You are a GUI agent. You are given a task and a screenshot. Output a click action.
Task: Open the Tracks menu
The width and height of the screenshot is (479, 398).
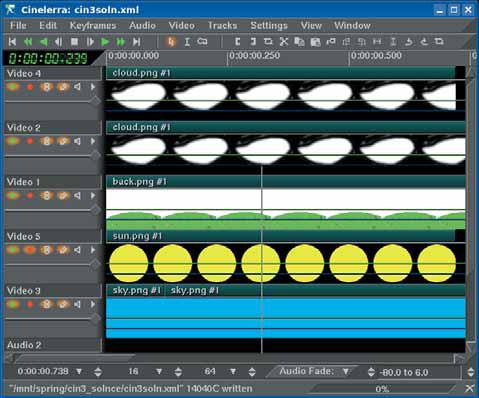[222, 26]
